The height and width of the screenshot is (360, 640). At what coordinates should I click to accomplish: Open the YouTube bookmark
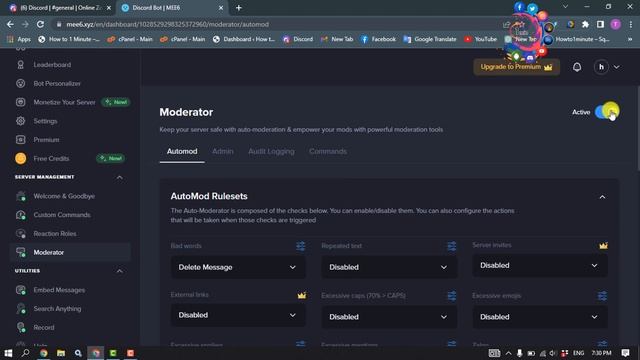(x=480, y=39)
